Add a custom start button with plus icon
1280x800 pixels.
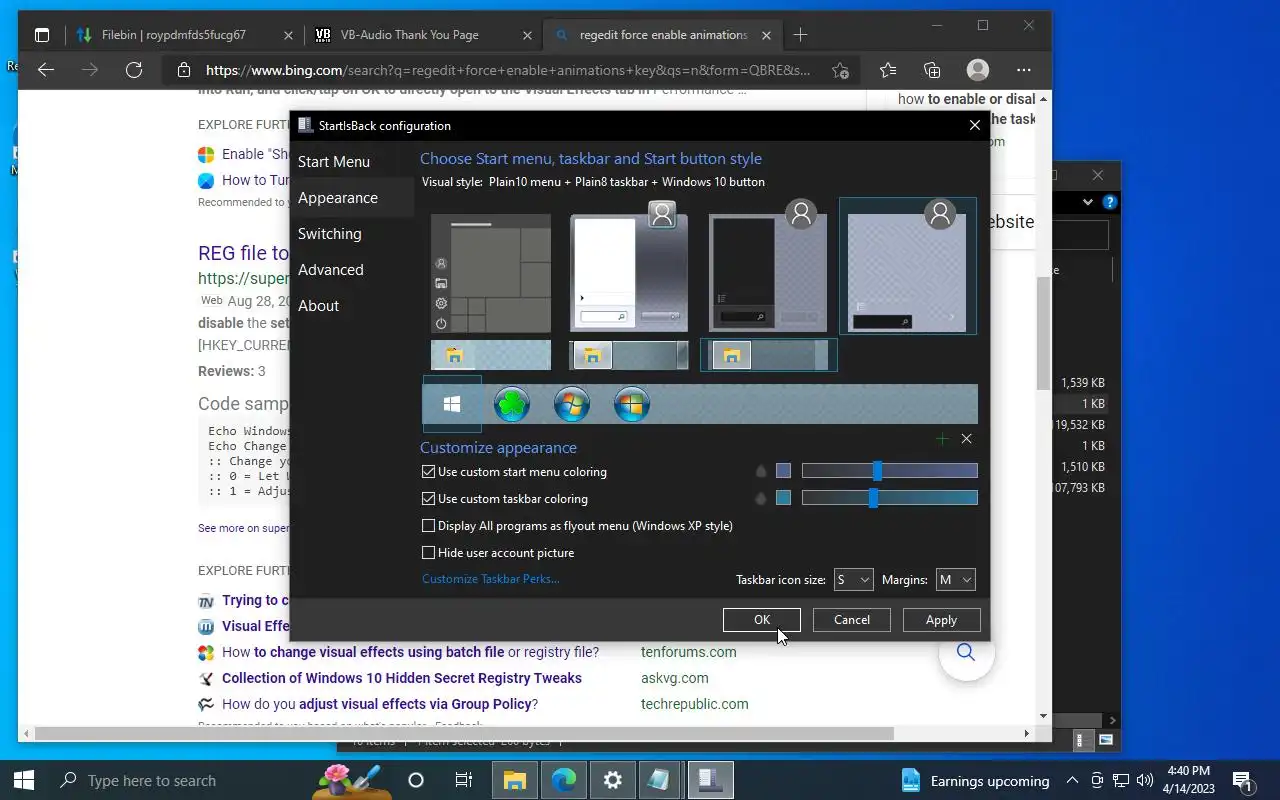(942, 439)
